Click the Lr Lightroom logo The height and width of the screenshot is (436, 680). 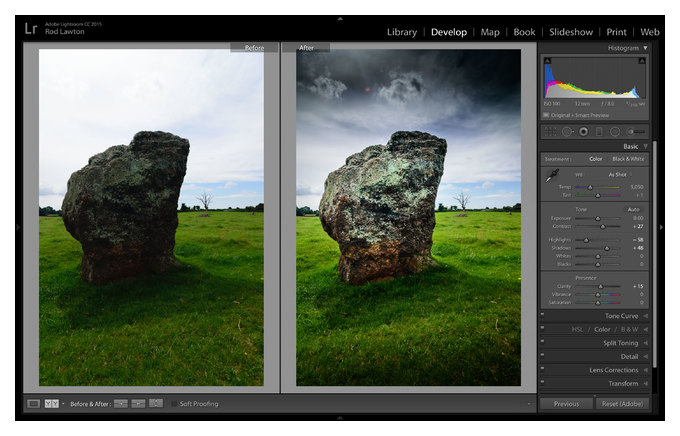pyautogui.click(x=31, y=29)
